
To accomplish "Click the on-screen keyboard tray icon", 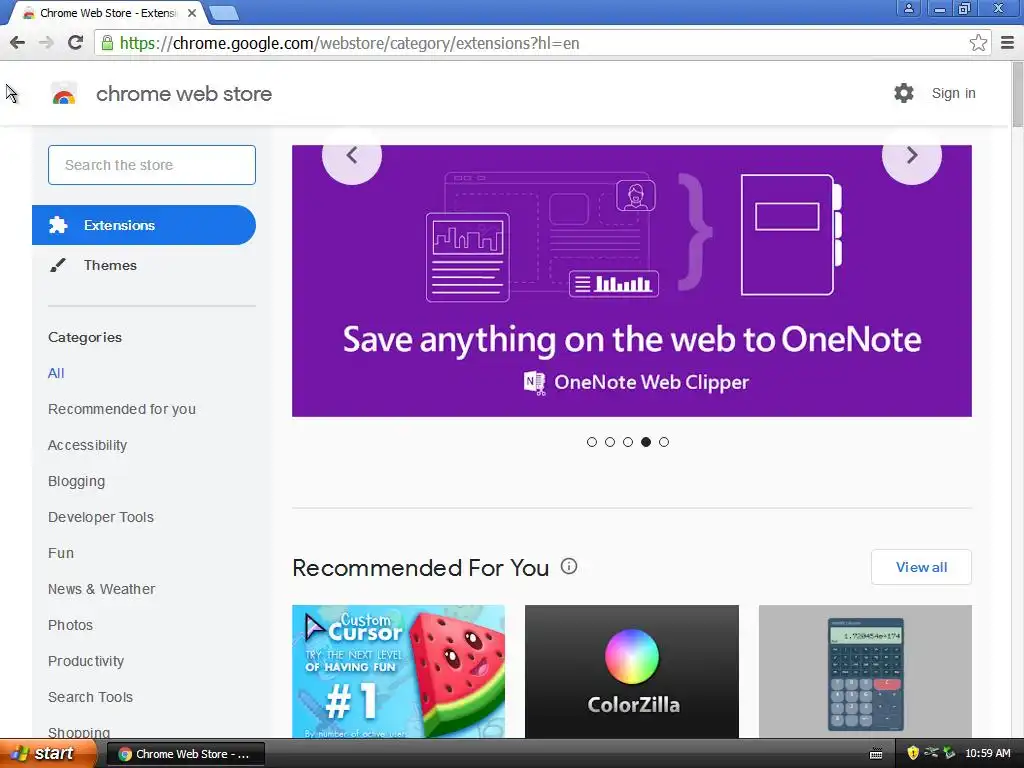I will click(876, 754).
